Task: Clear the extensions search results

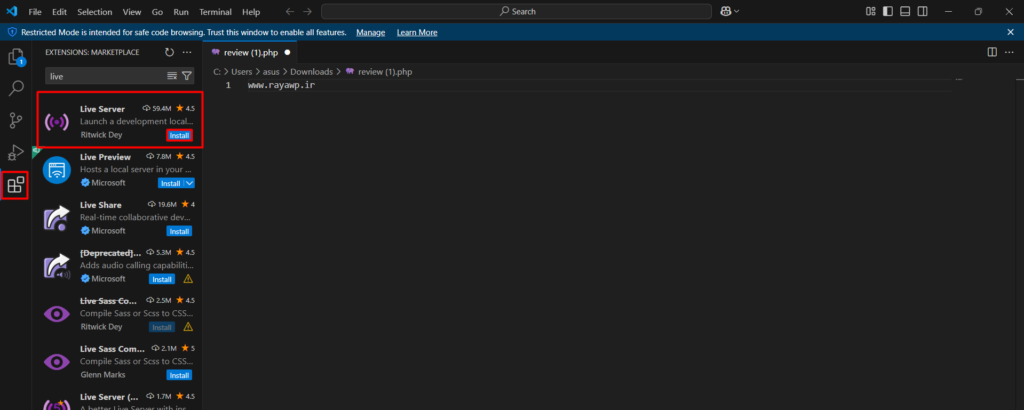Action: pos(172,76)
